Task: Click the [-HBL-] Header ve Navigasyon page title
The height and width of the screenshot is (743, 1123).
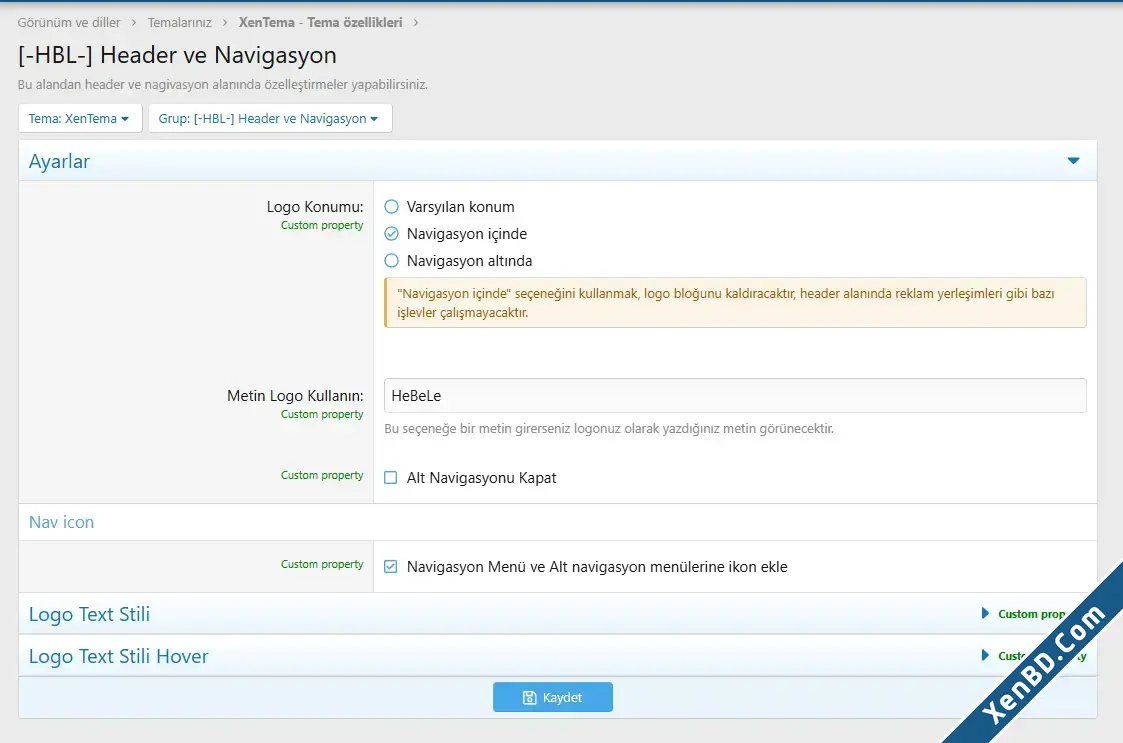Action: click(177, 55)
